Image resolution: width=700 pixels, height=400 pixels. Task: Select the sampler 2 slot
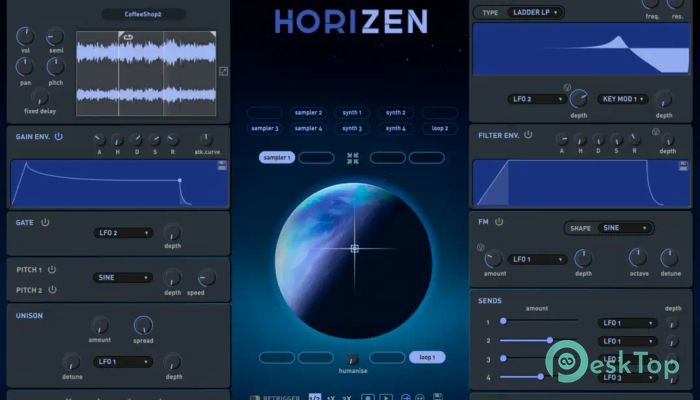coord(308,113)
